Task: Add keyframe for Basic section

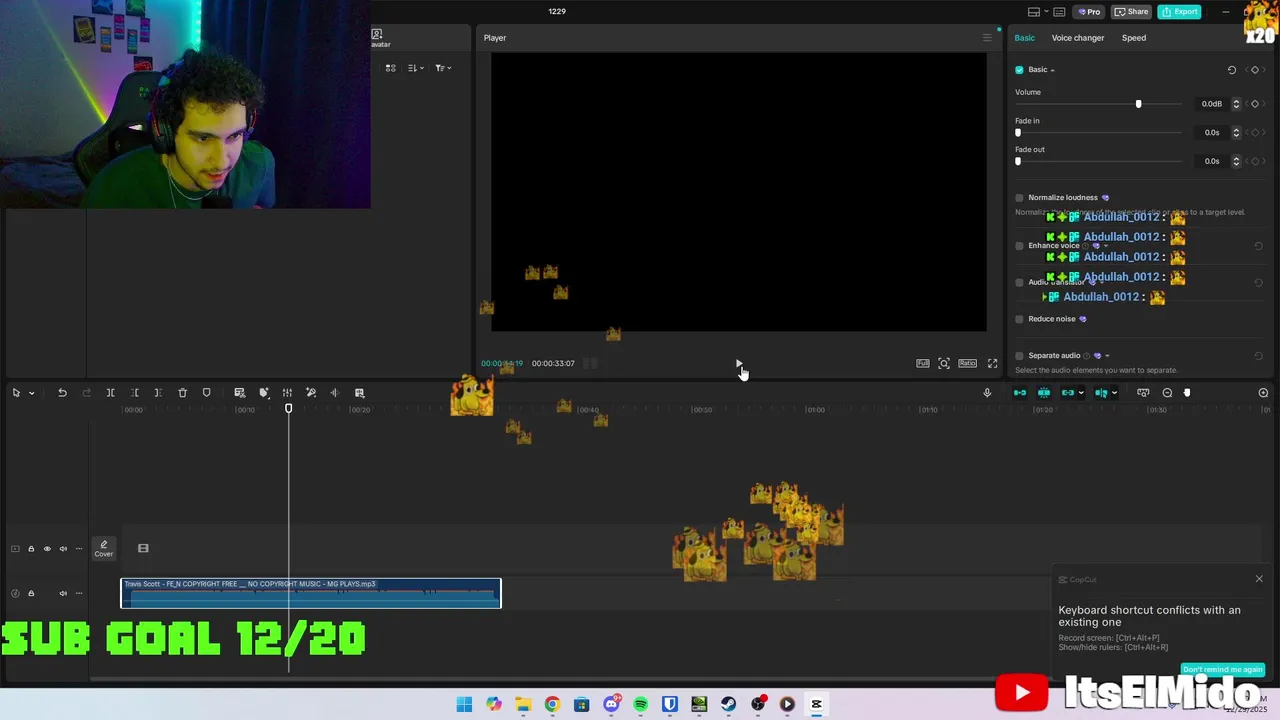Action: [x=1255, y=70]
